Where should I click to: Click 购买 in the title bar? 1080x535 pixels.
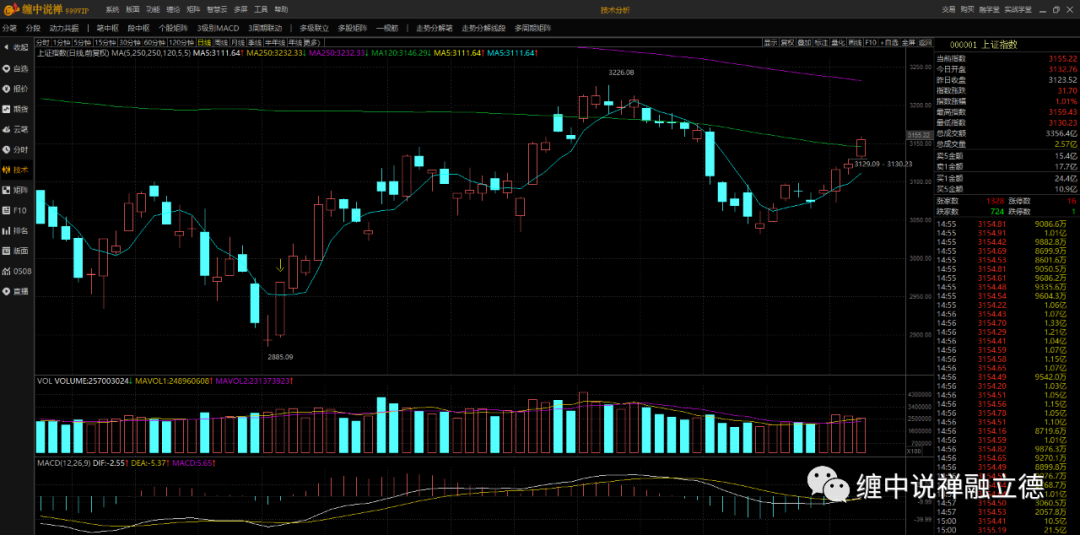pos(968,10)
